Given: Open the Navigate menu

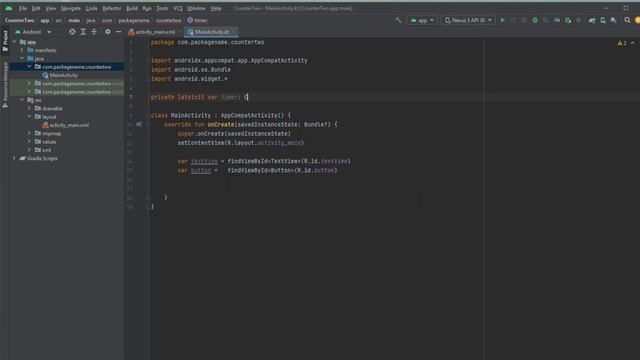Looking at the screenshot, I should 71,8.
